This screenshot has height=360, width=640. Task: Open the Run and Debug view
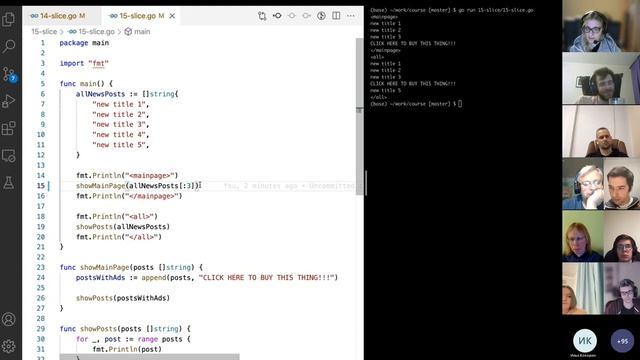pyautogui.click(x=9, y=101)
